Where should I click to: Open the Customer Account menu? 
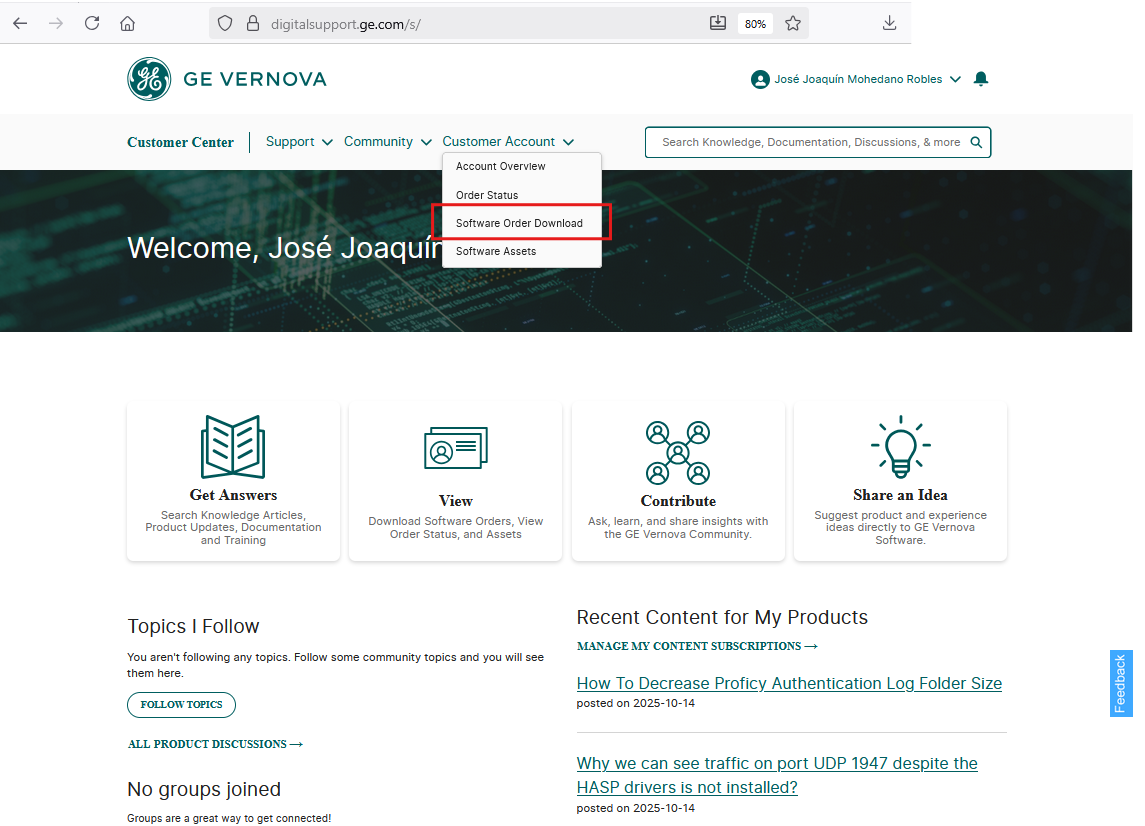point(499,142)
